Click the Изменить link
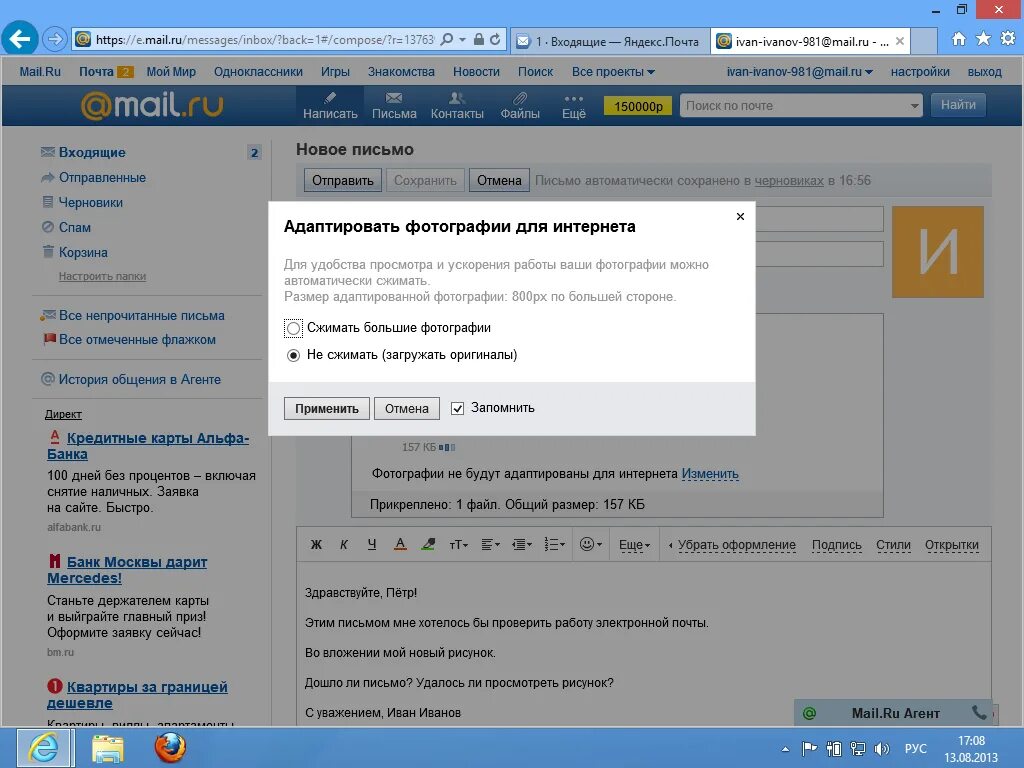 point(710,474)
